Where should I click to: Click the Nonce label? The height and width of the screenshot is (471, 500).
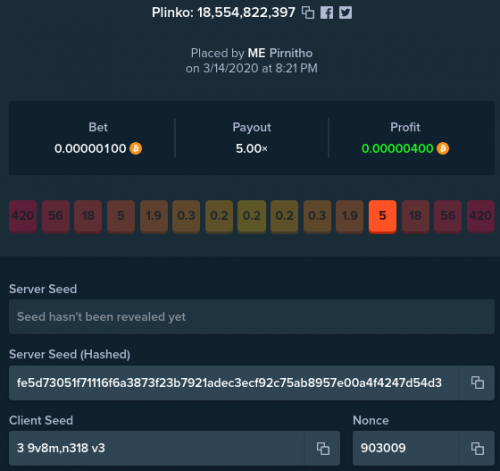point(371,420)
